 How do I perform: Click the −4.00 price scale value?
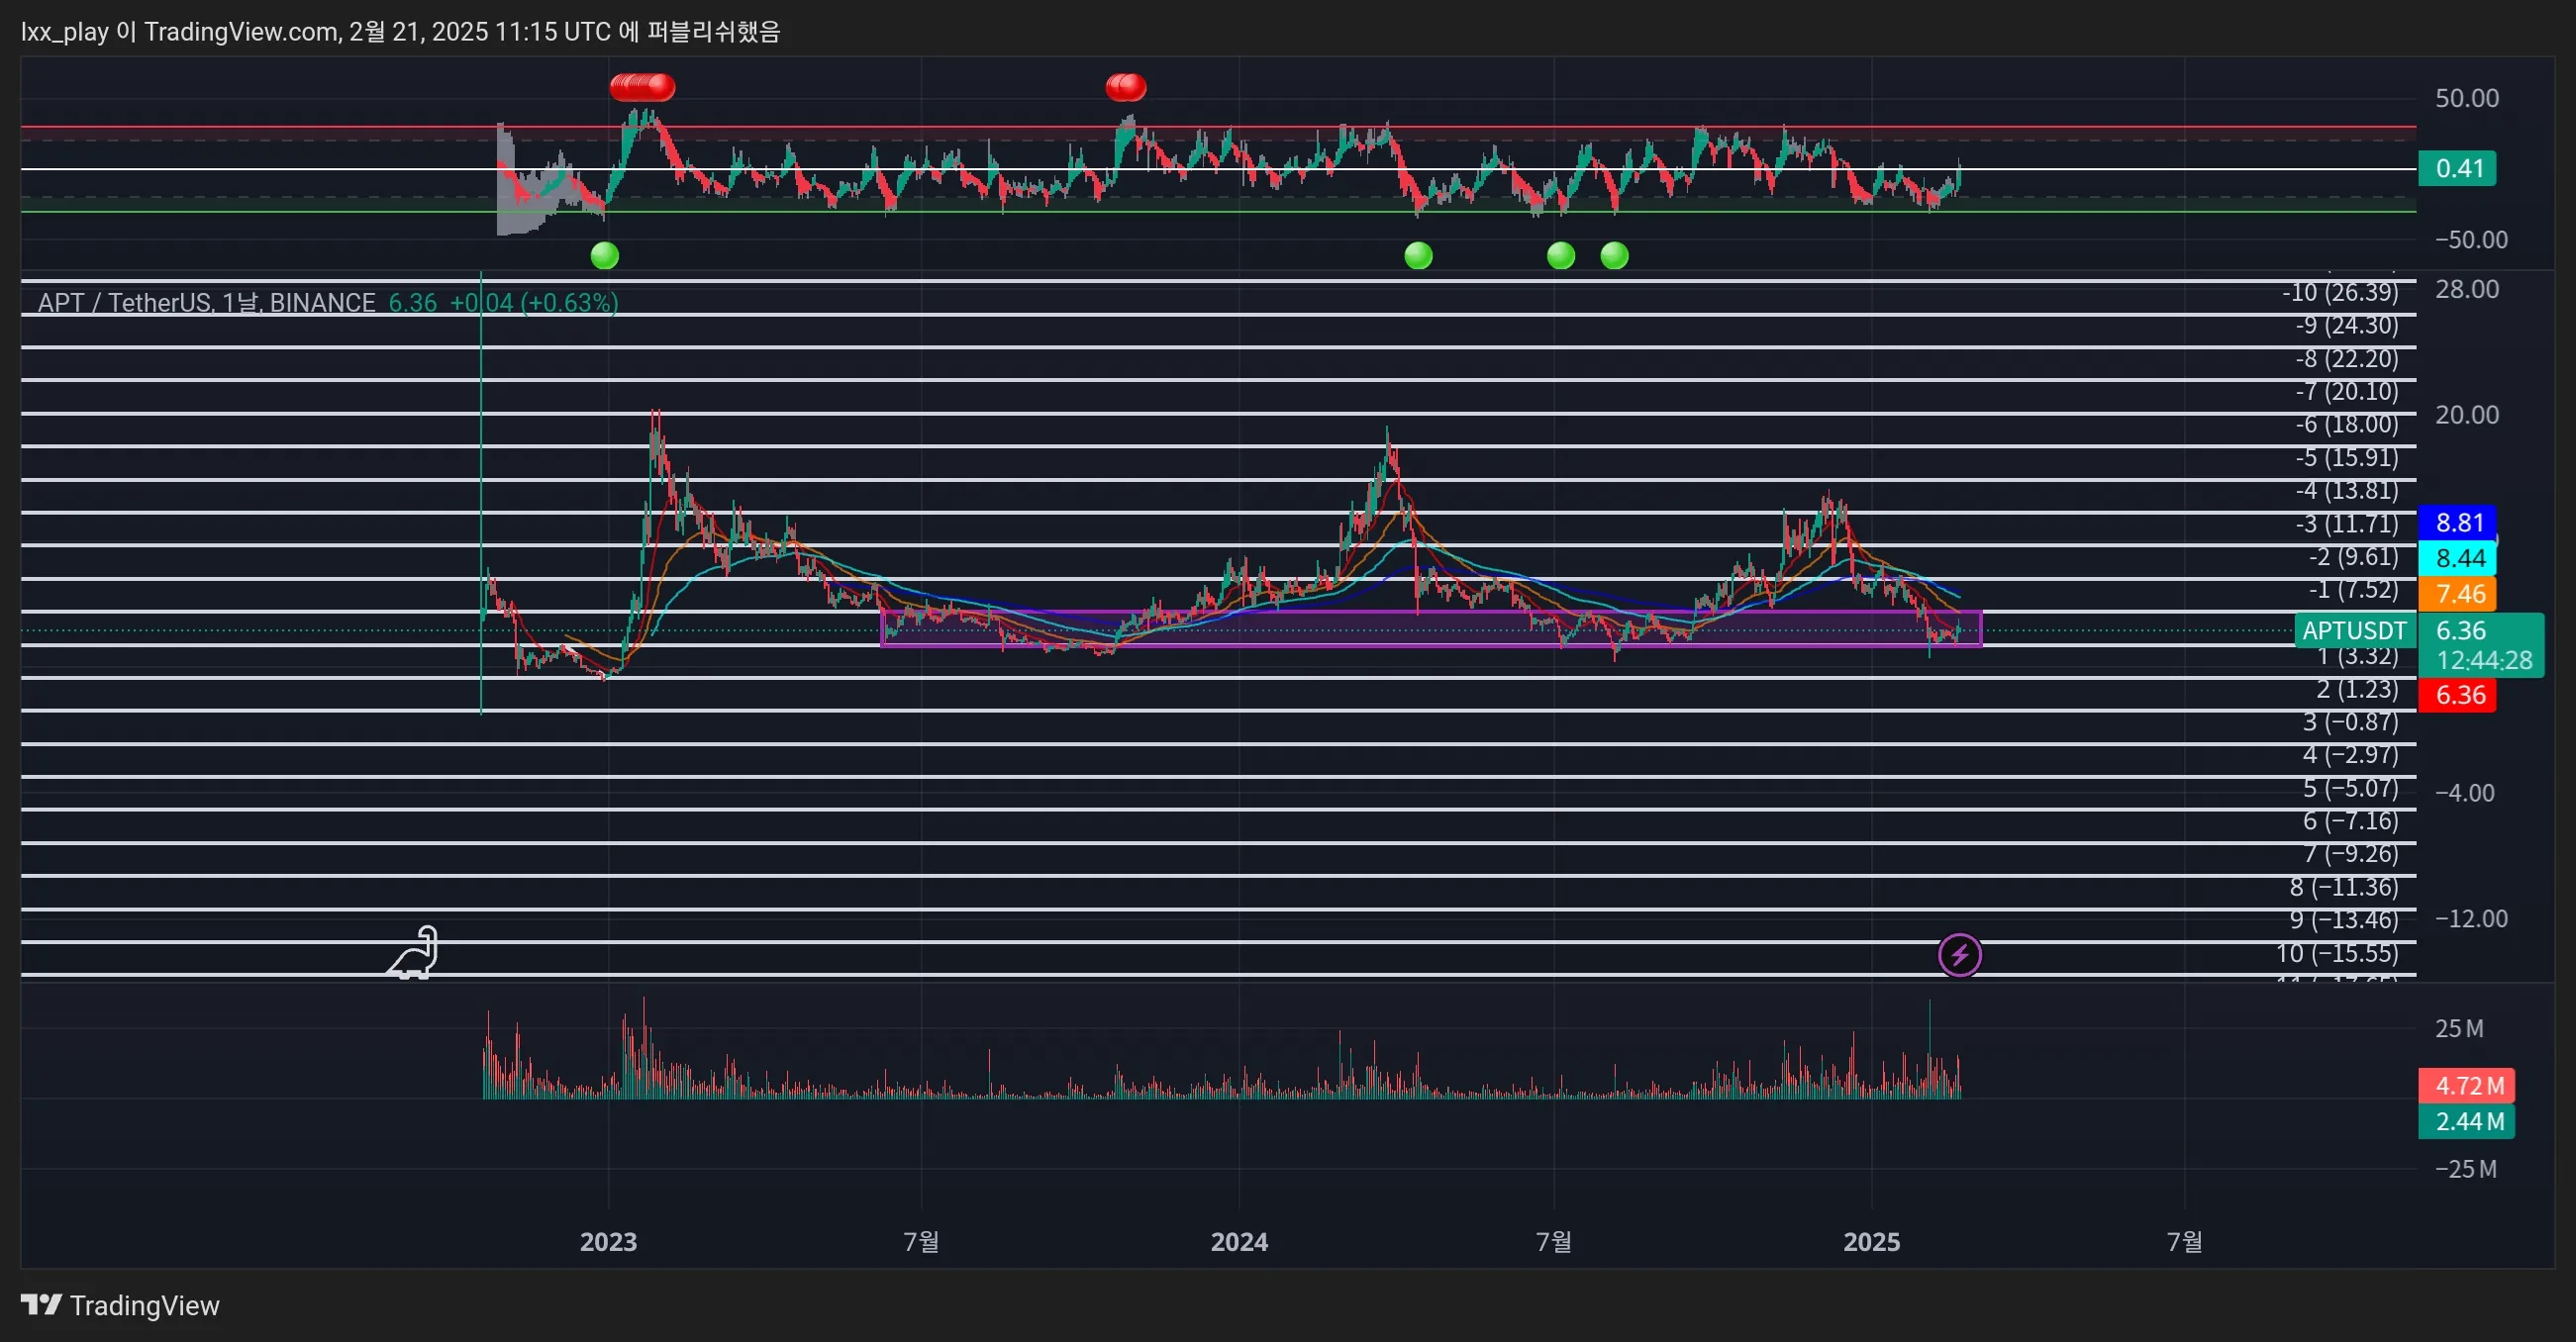pyautogui.click(x=2465, y=793)
